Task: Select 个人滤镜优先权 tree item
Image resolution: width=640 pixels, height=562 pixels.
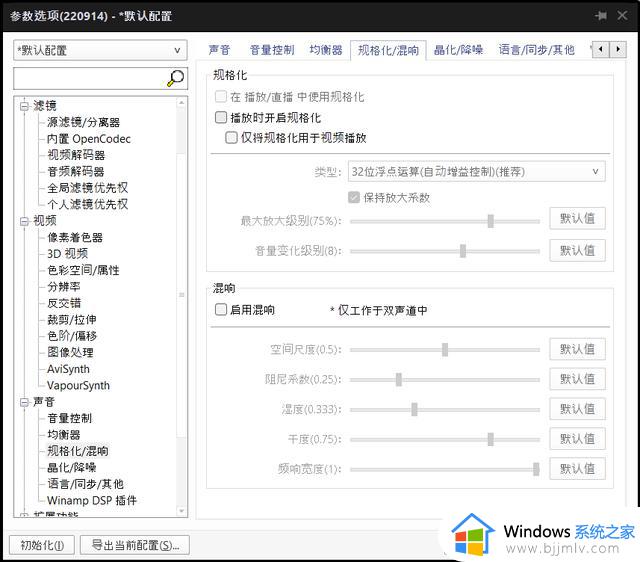Action: [x=87, y=204]
